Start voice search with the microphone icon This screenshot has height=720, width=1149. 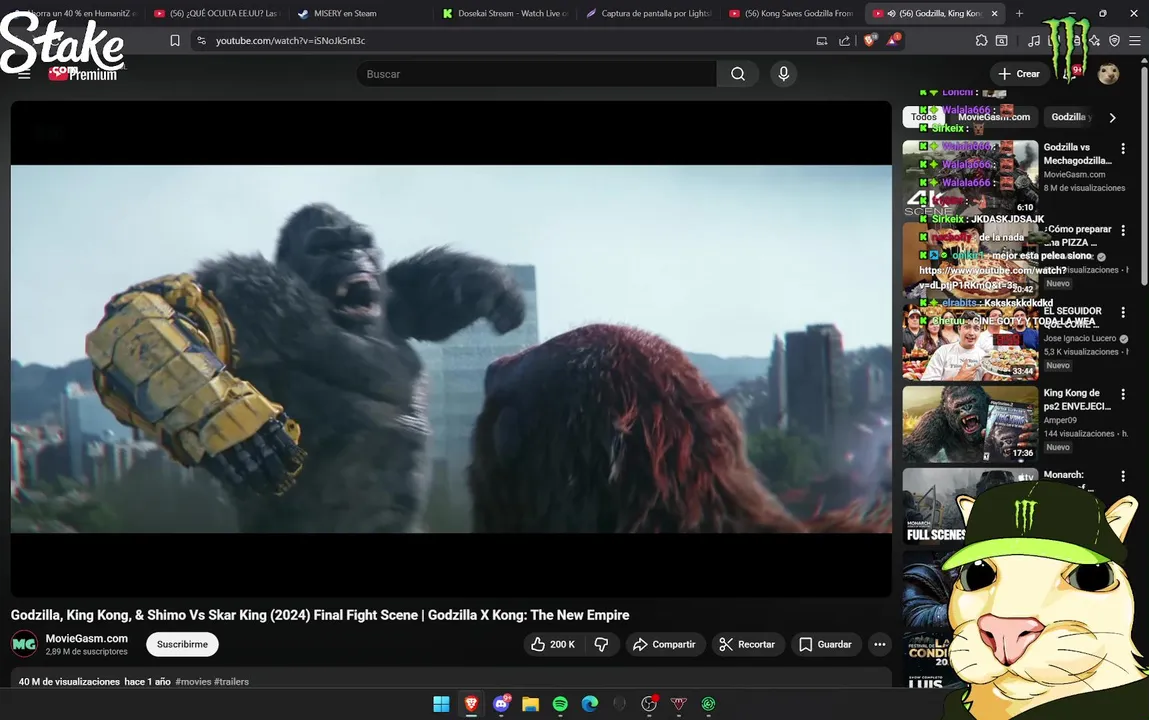coord(783,74)
